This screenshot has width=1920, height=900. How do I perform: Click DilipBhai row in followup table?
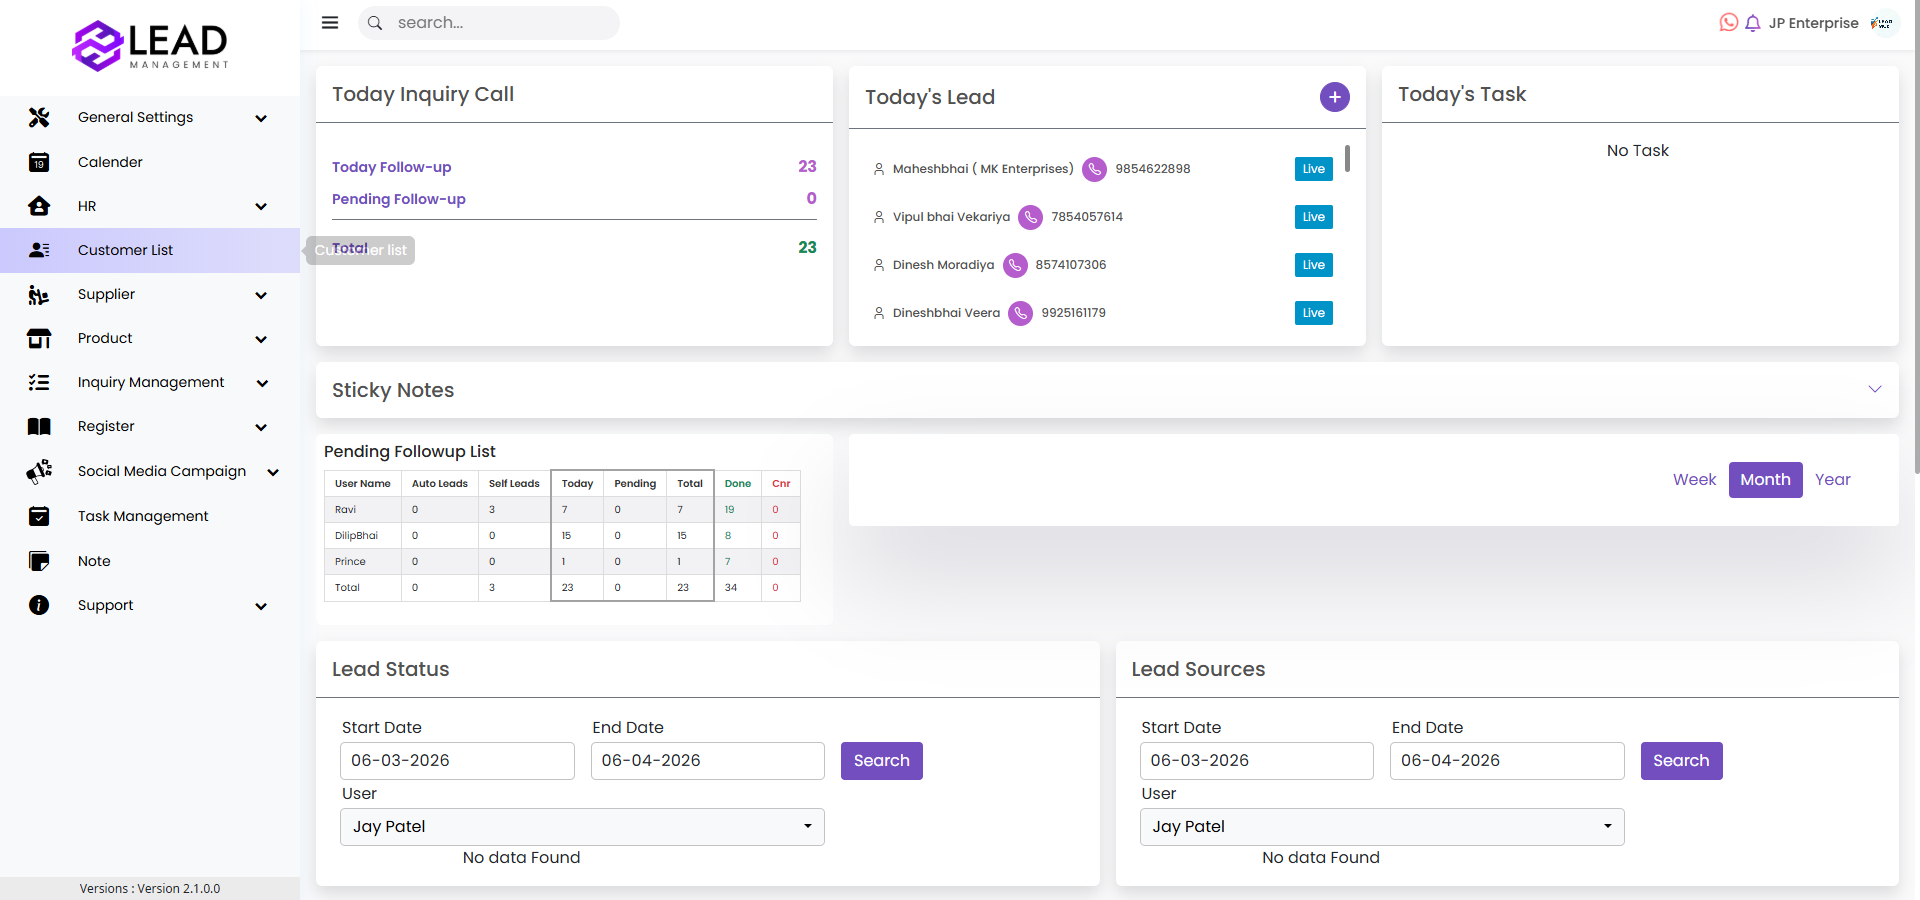click(x=562, y=536)
